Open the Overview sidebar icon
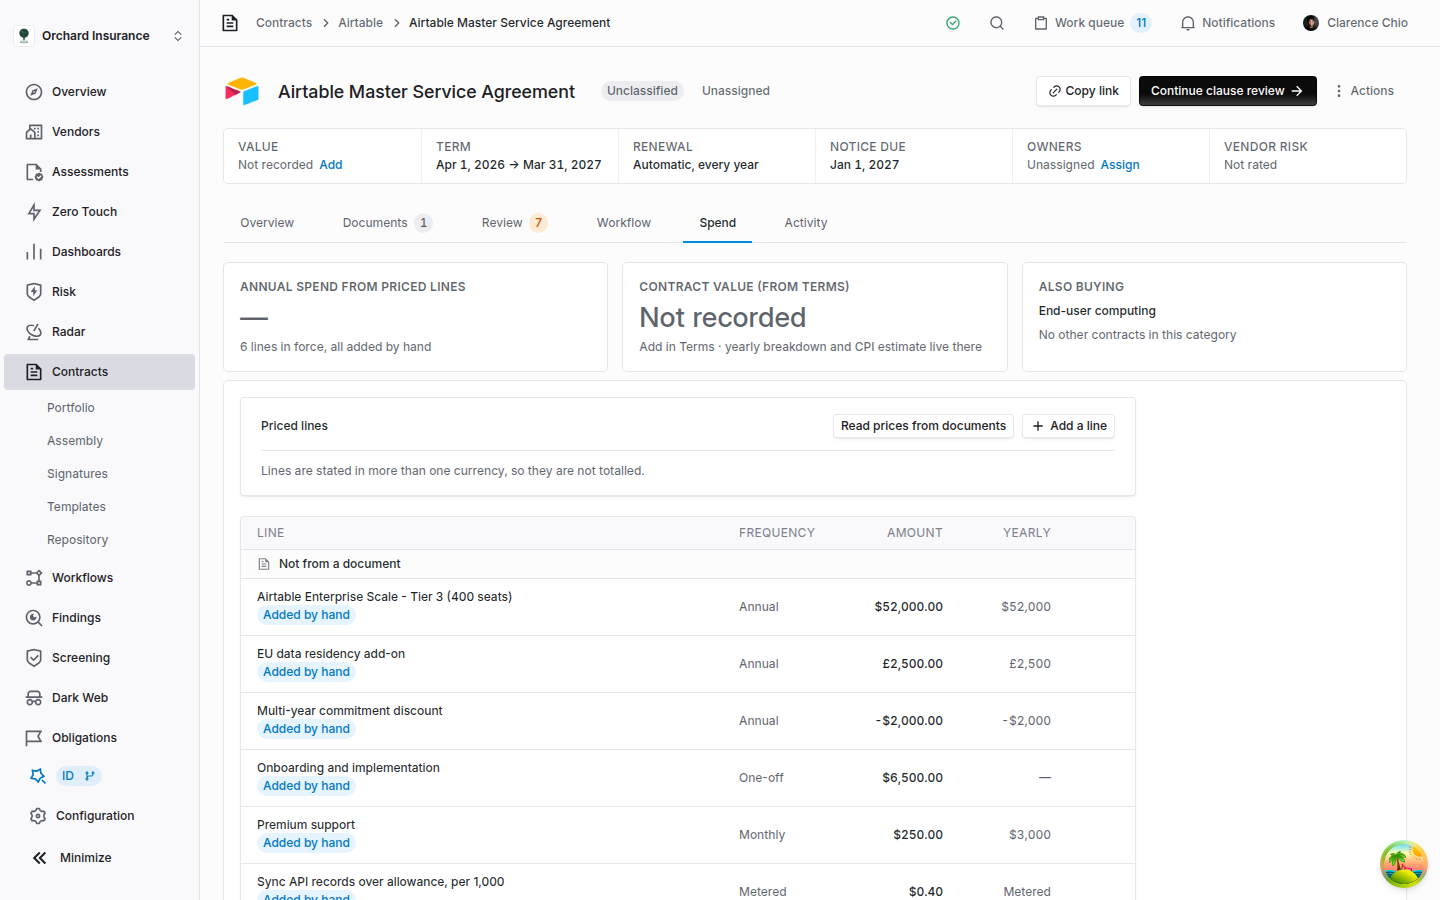Image resolution: width=1440 pixels, height=900 pixels. click(x=34, y=92)
